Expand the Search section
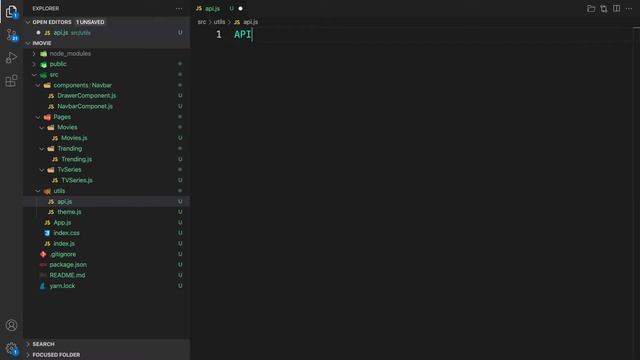The height and width of the screenshot is (360, 640). tap(28, 344)
